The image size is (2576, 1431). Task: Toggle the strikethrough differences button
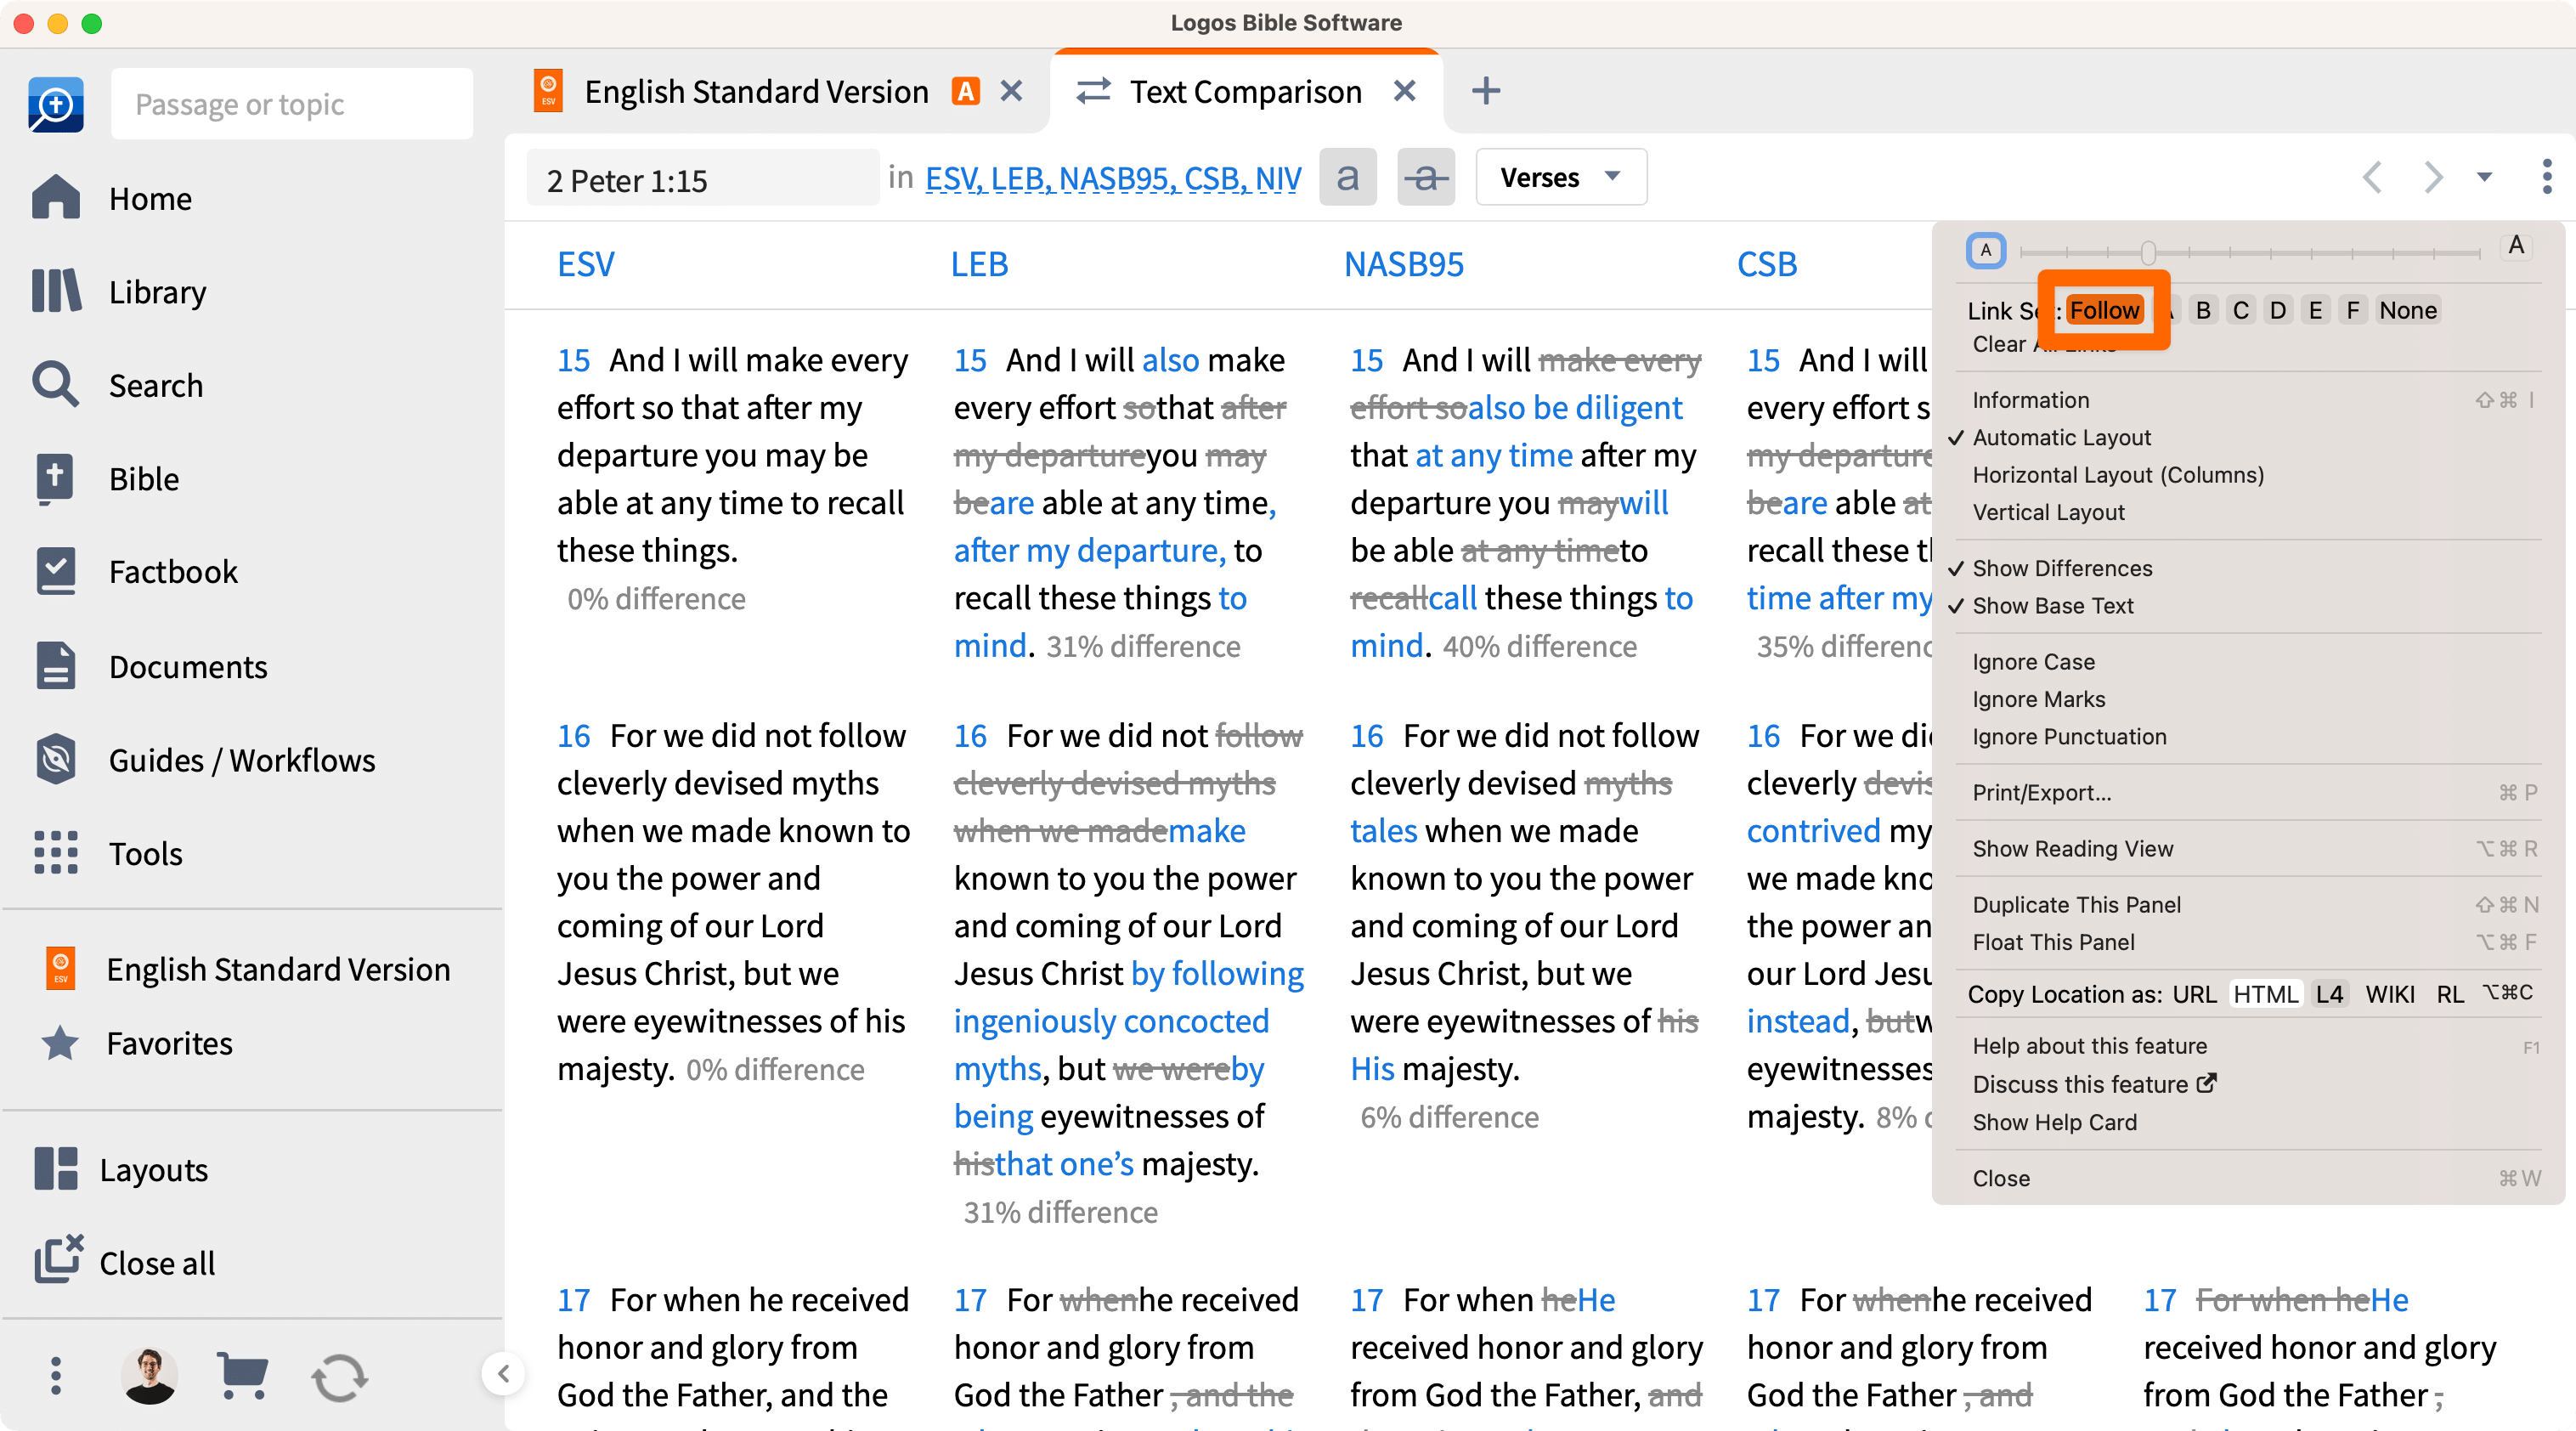pyautogui.click(x=1425, y=177)
